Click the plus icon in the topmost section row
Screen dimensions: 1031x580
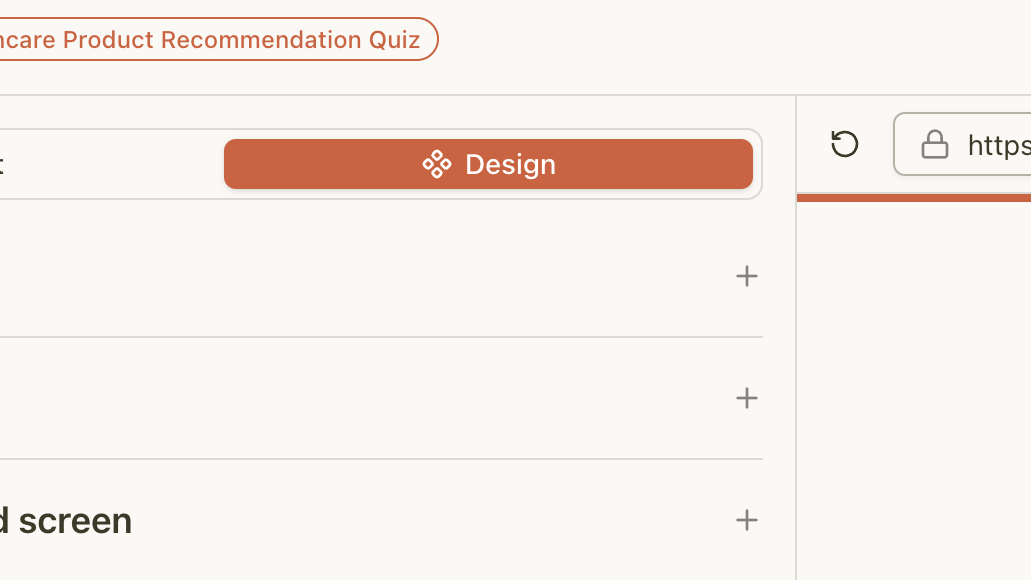point(746,276)
